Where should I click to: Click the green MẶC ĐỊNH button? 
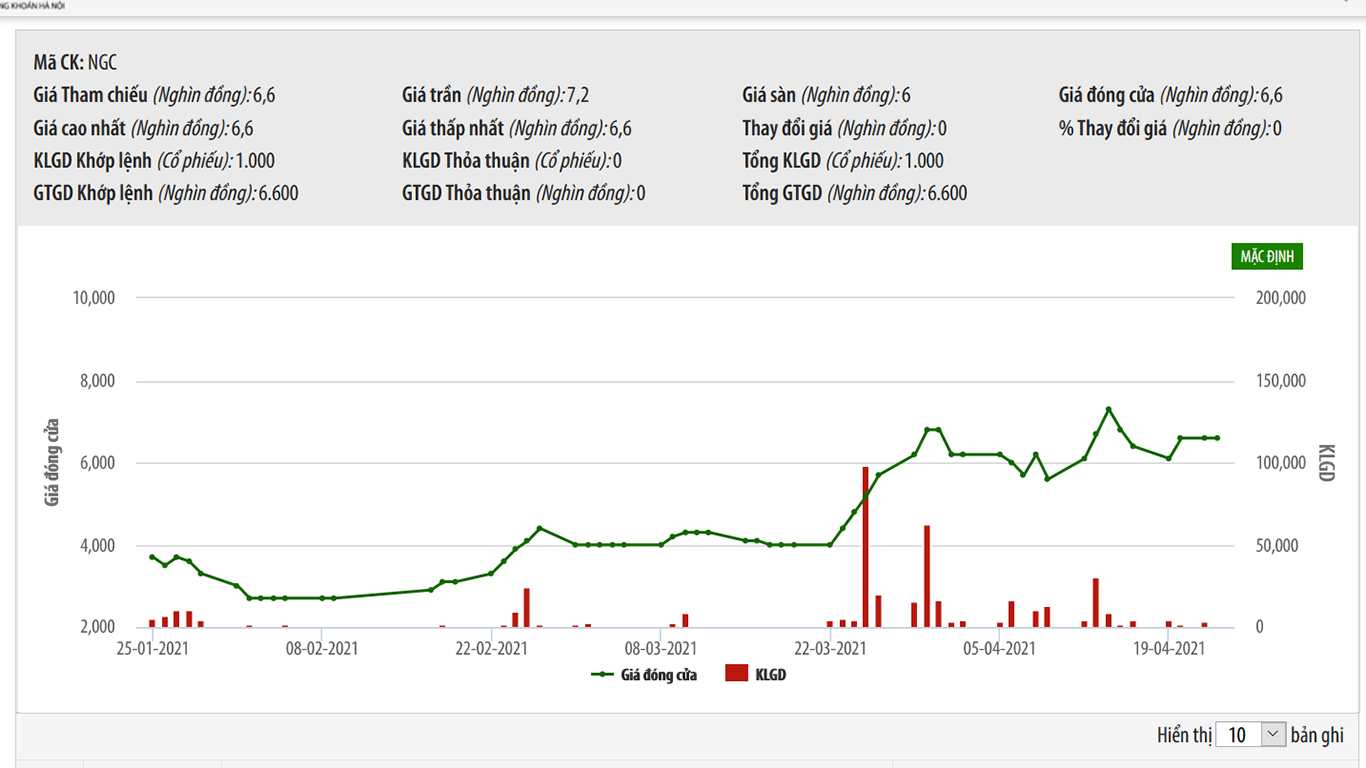(1266, 257)
